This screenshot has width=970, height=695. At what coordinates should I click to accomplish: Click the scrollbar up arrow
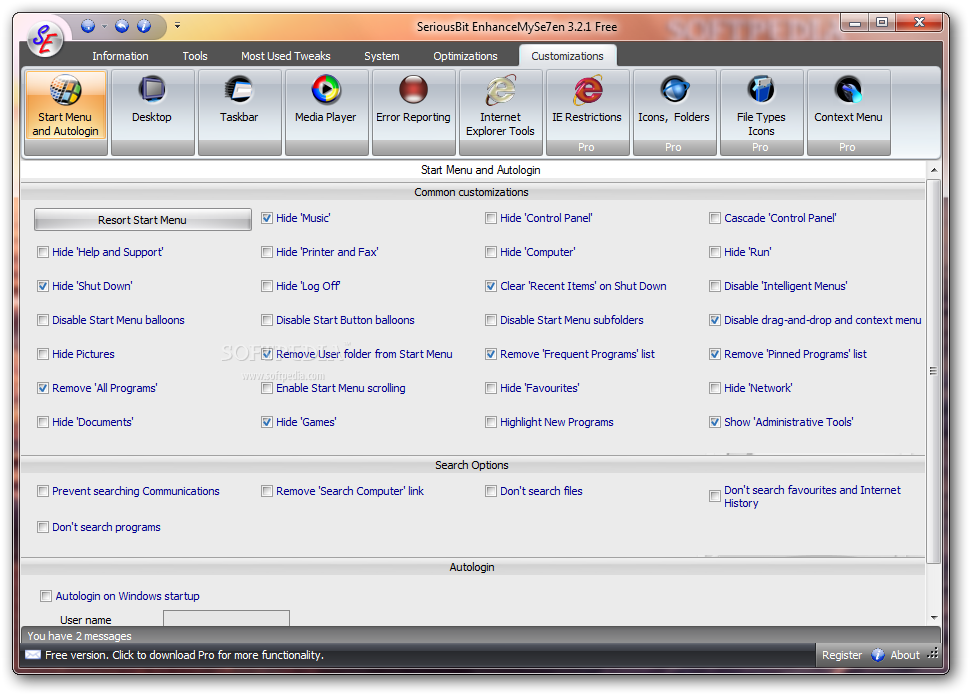point(934,170)
